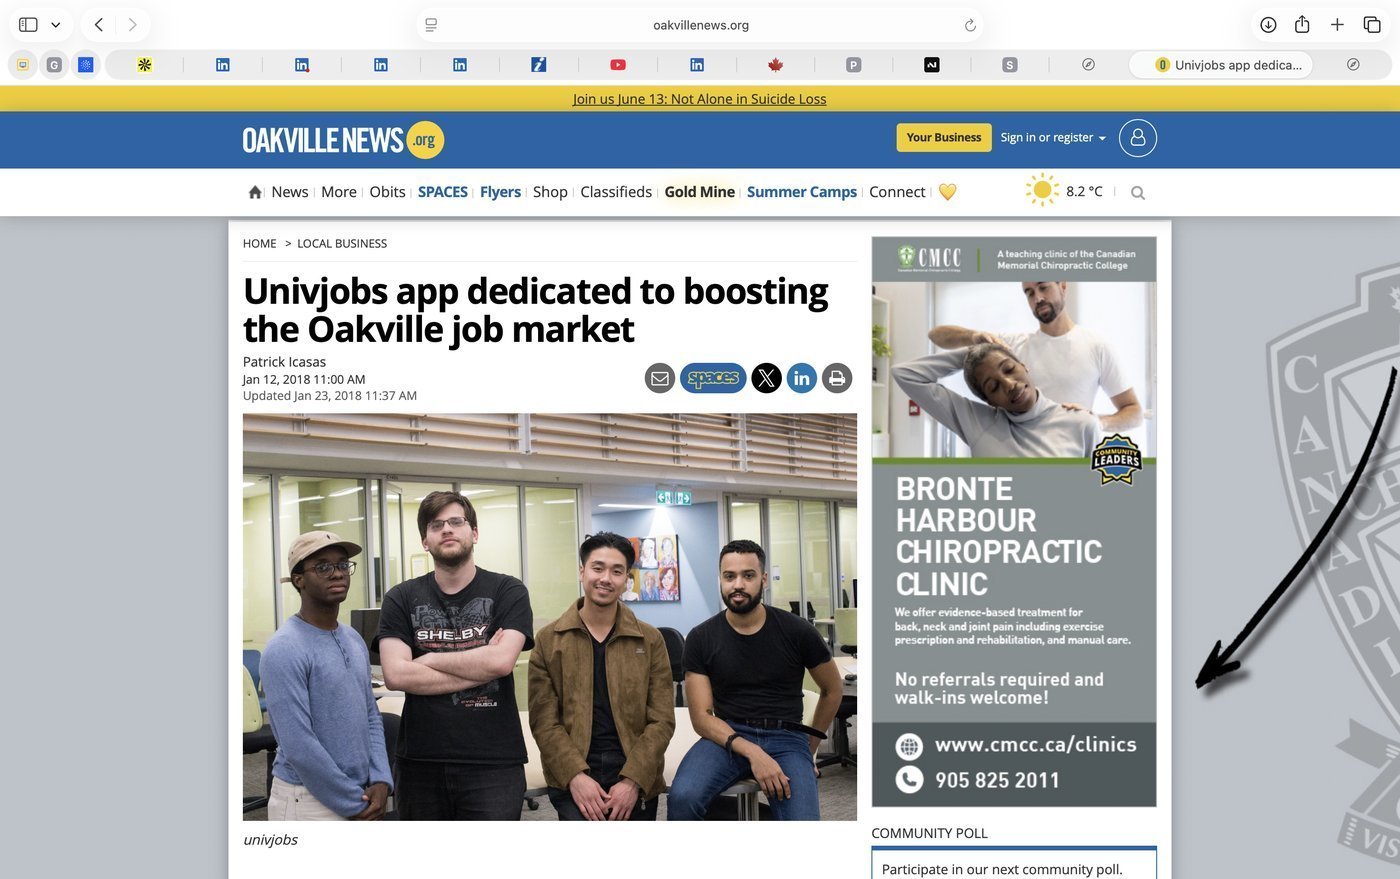Share the article on LinkedIn icon
The height and width of the screenshot is (879, 1400).
point(801,378)
